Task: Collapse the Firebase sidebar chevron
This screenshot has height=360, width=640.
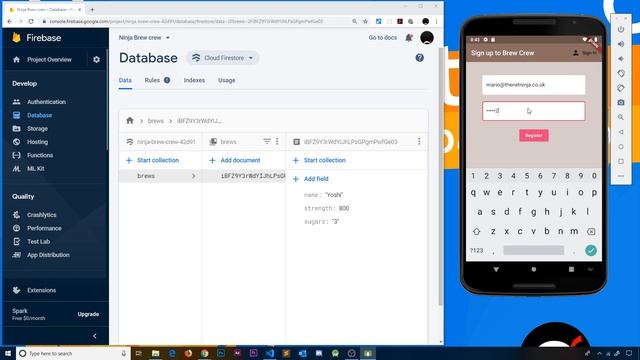Action: [95, 336]
